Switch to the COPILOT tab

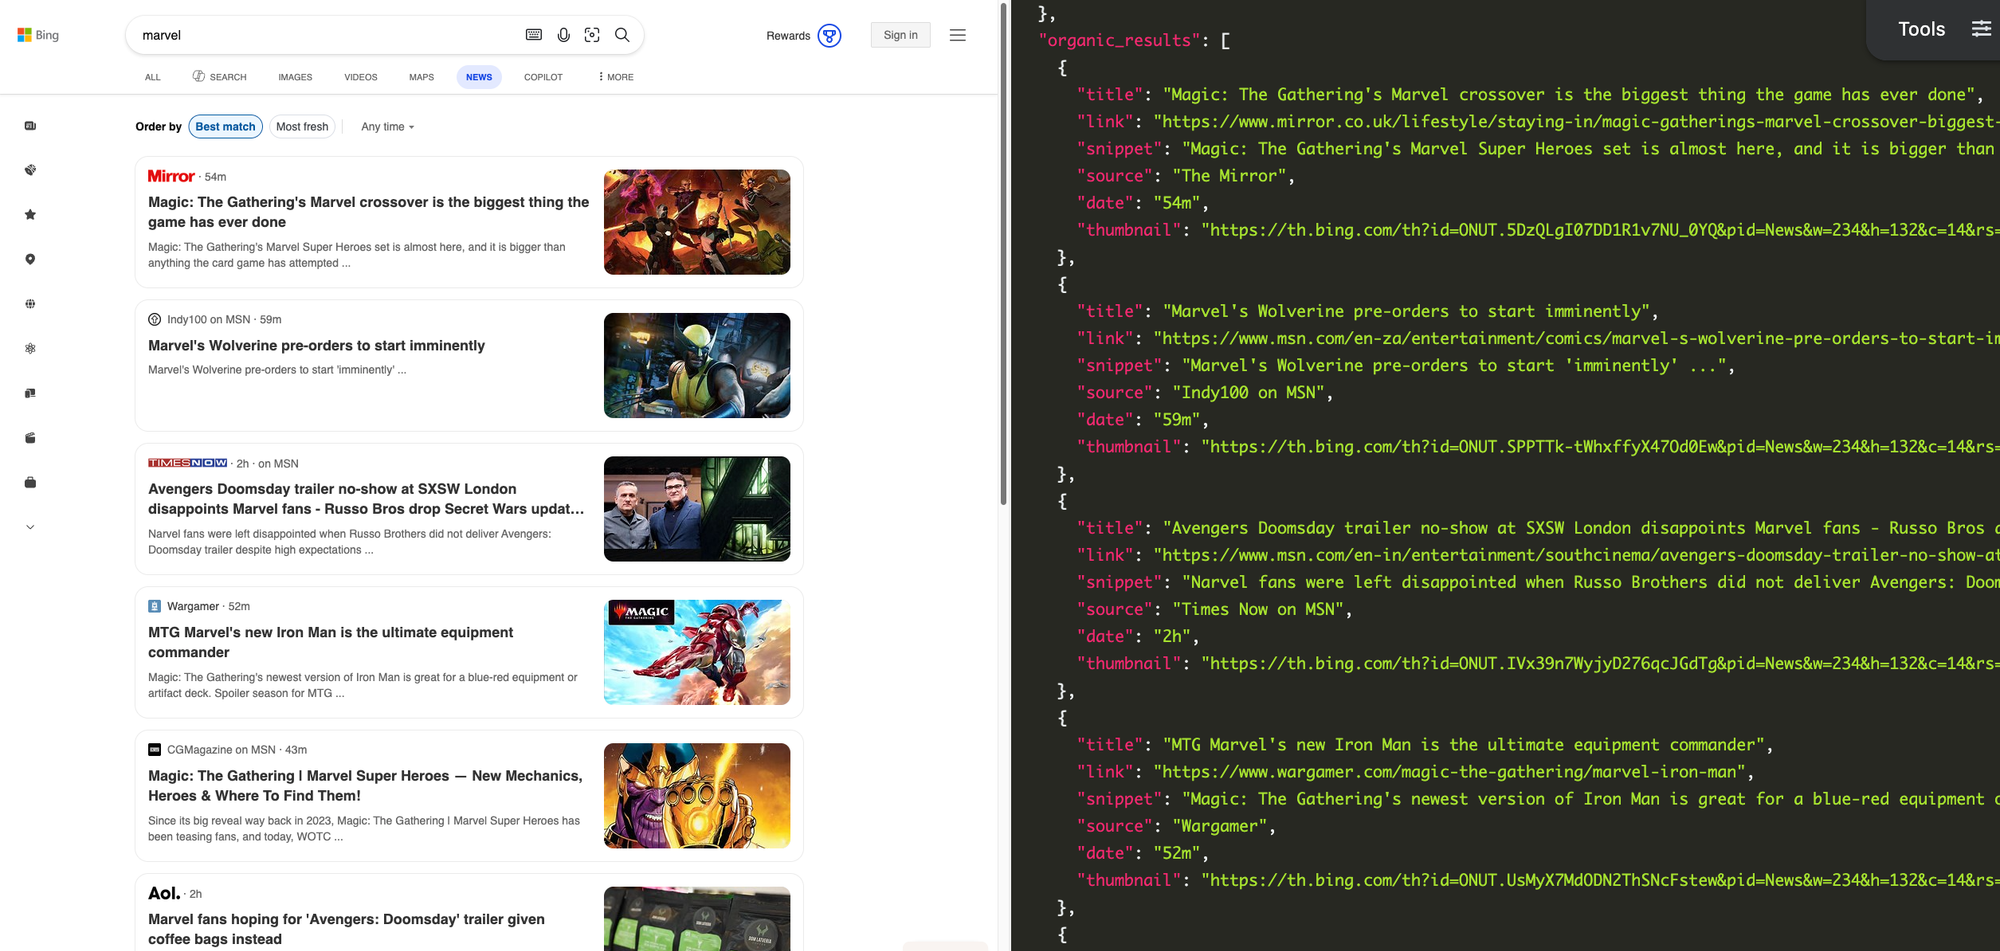coord(543,77)
